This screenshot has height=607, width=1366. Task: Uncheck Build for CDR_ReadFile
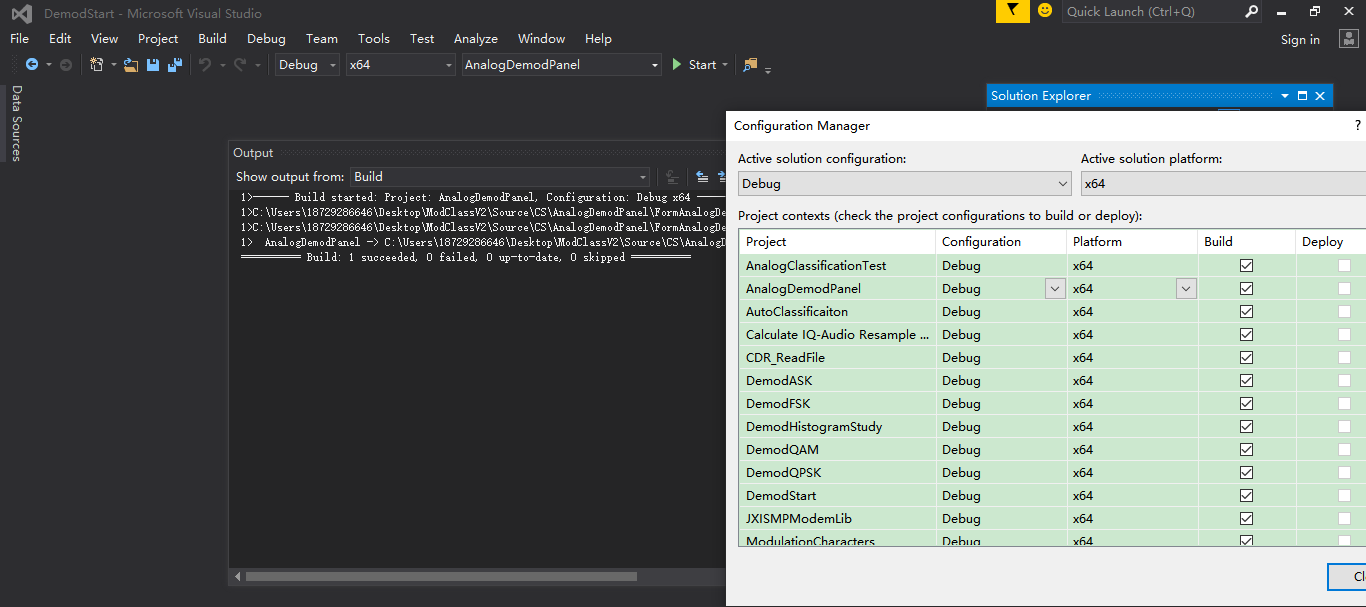[x=1246, y=358]
